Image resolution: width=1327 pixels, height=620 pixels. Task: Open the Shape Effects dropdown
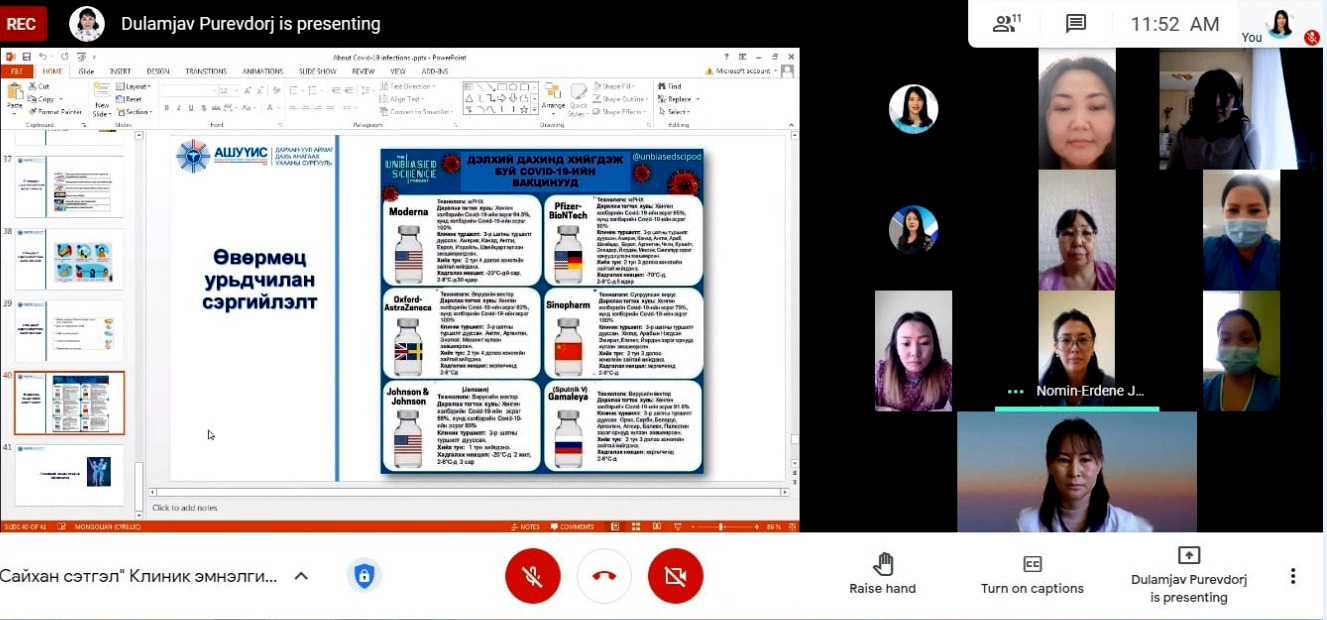click(x=621, y=112)
